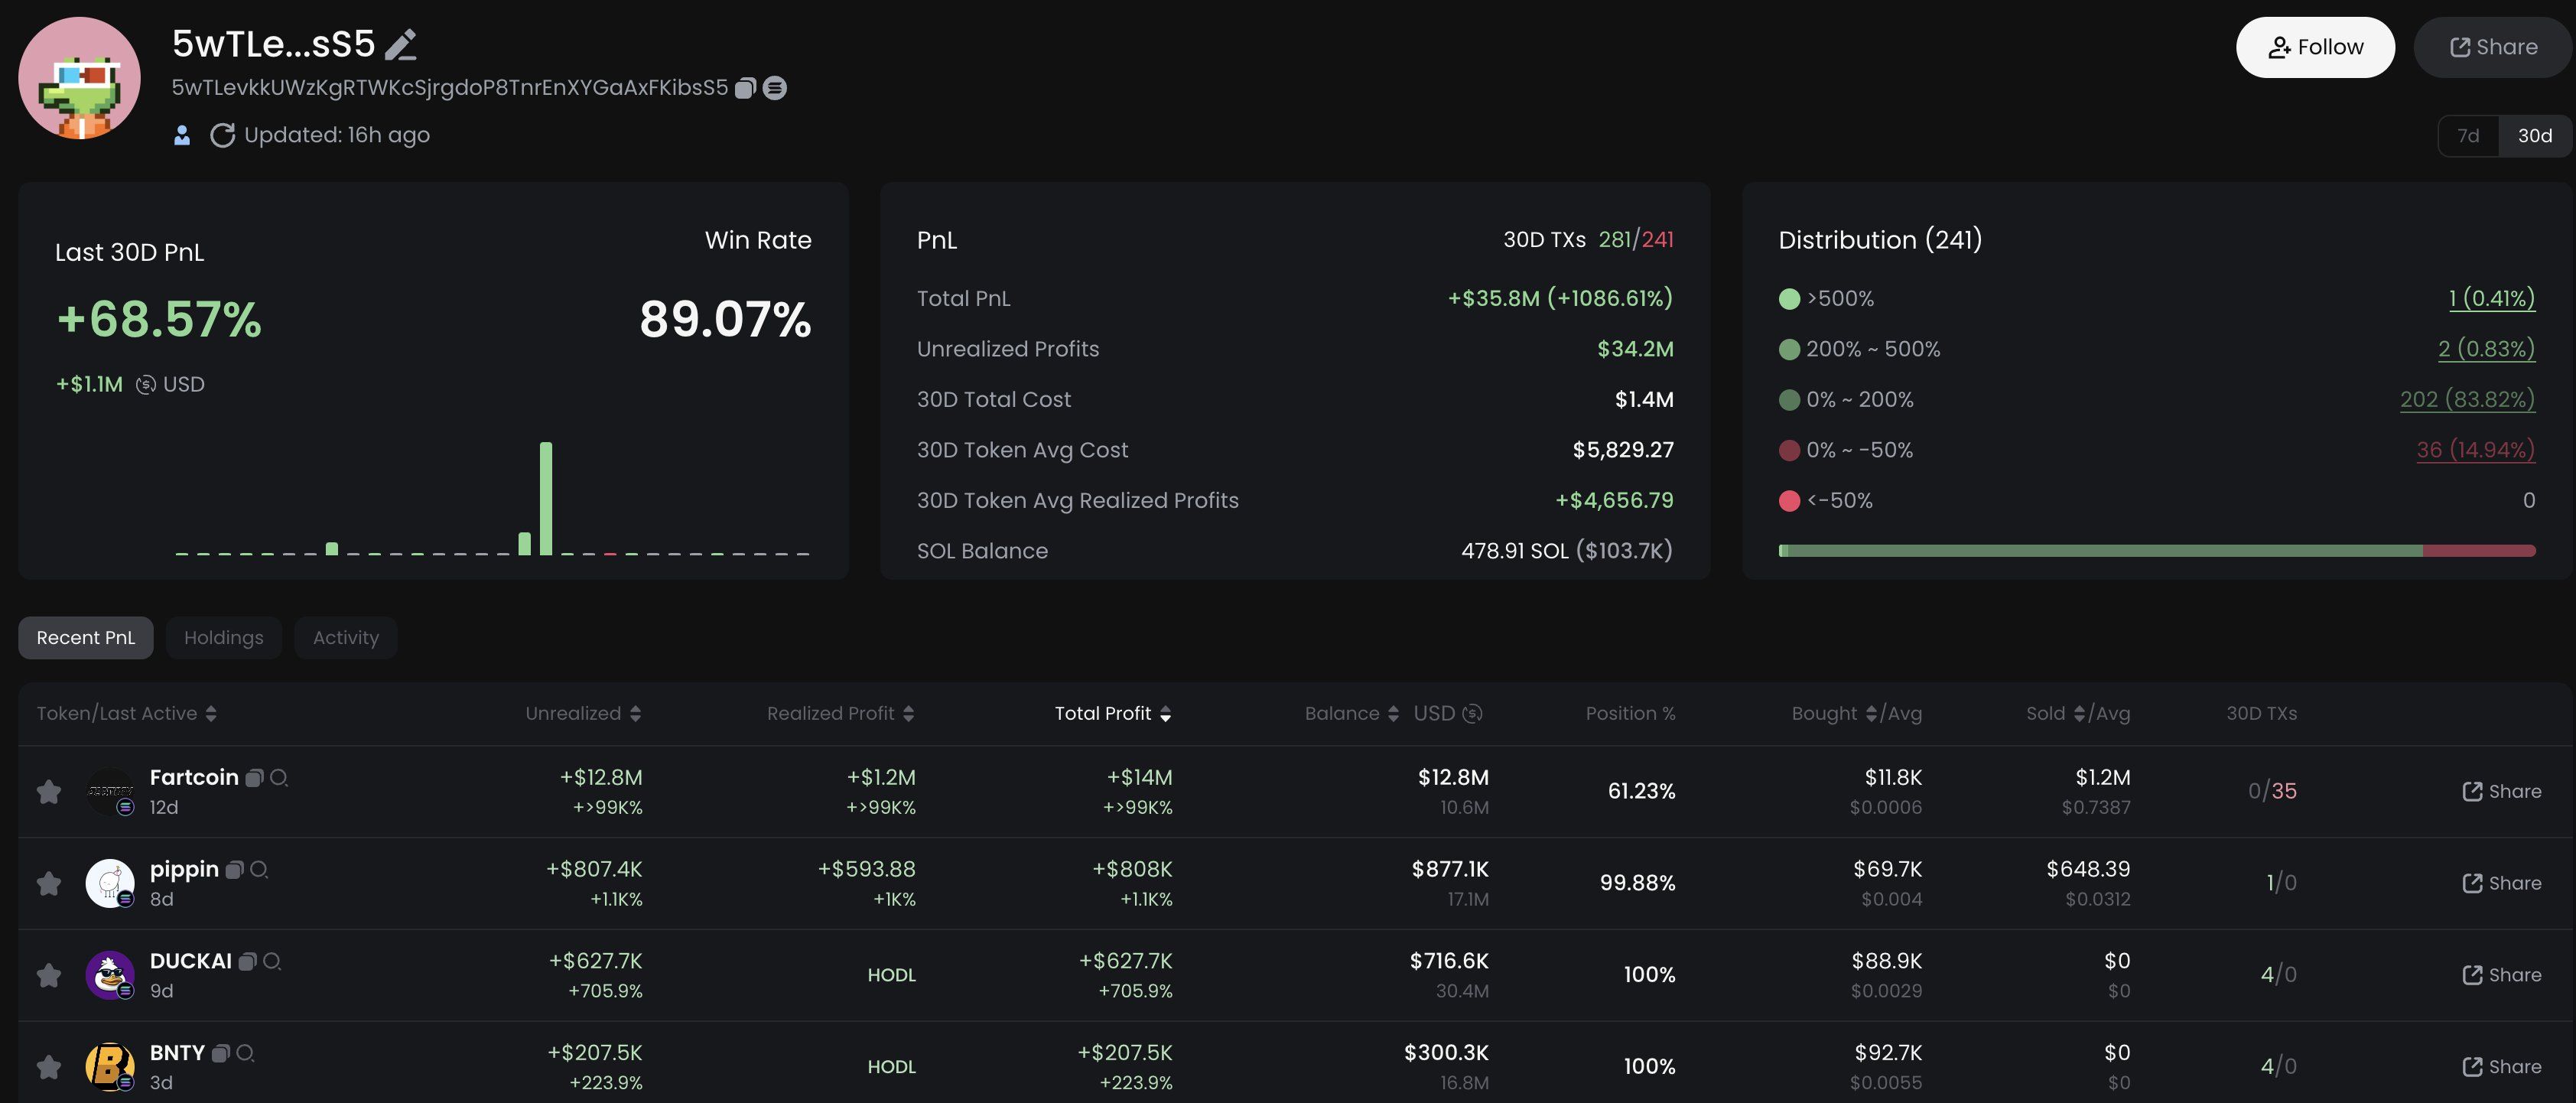The width and height of the screenshot is (2576, 1103).
Task: Sort by Total Profit arrows
Action: tap(1165, 714)
